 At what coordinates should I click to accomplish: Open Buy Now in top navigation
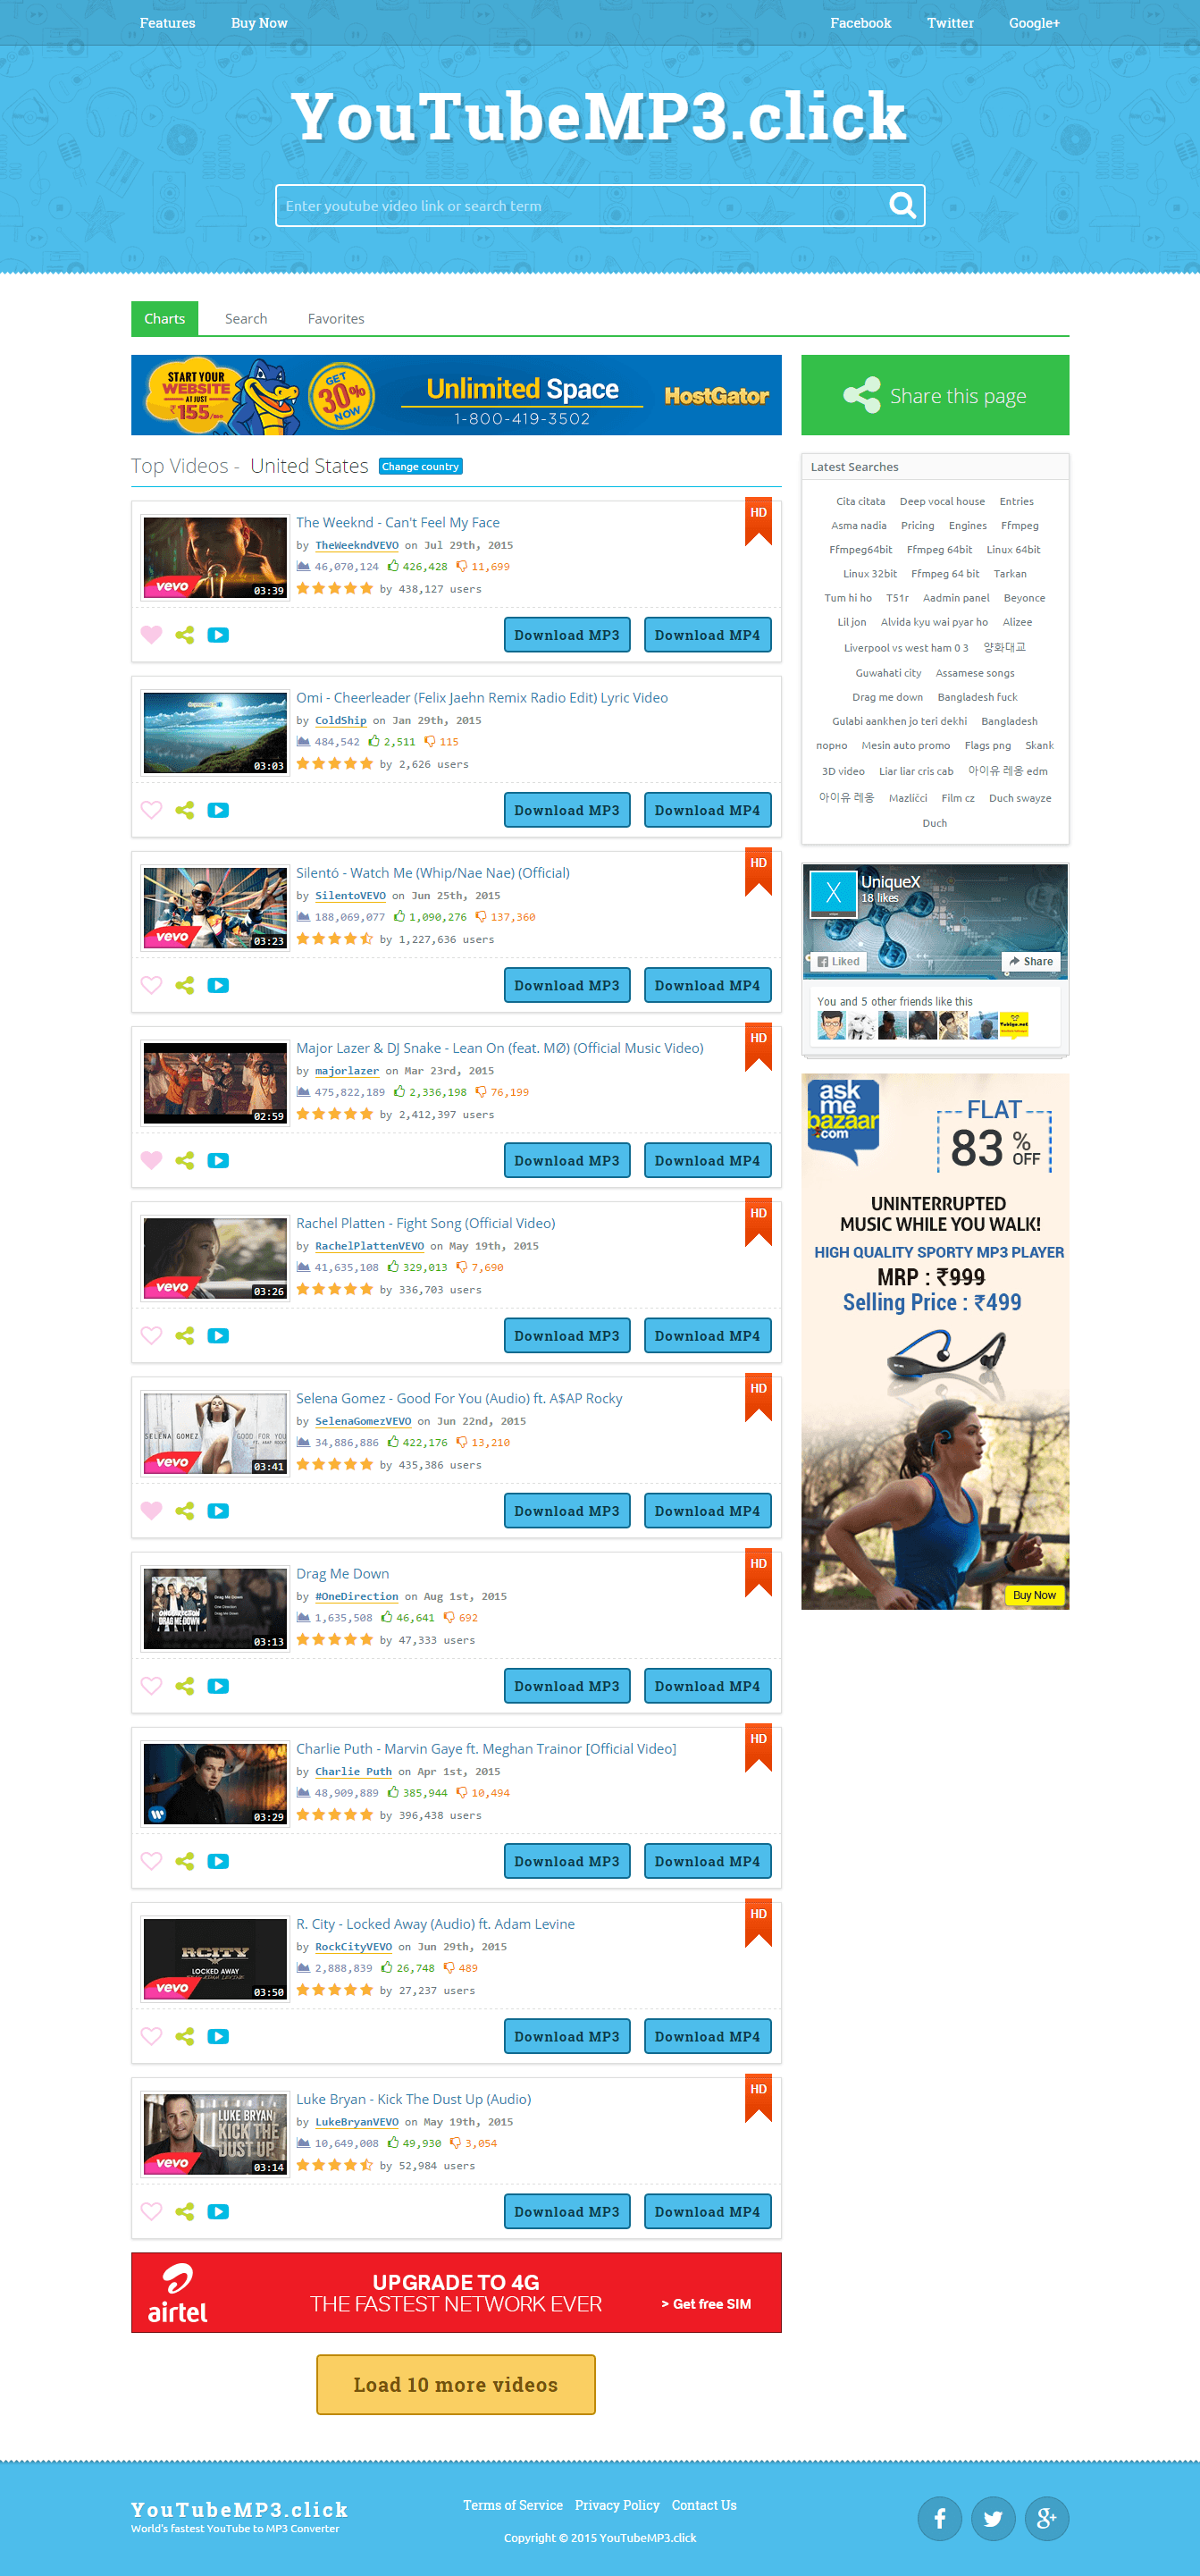coord(259,23)
